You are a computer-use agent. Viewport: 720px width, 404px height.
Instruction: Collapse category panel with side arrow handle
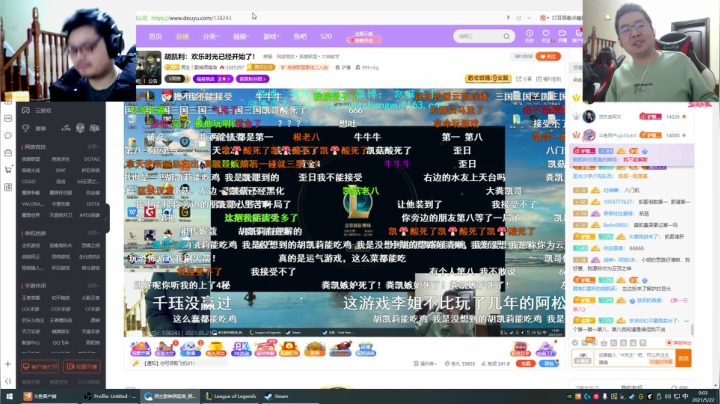[106, 219]
